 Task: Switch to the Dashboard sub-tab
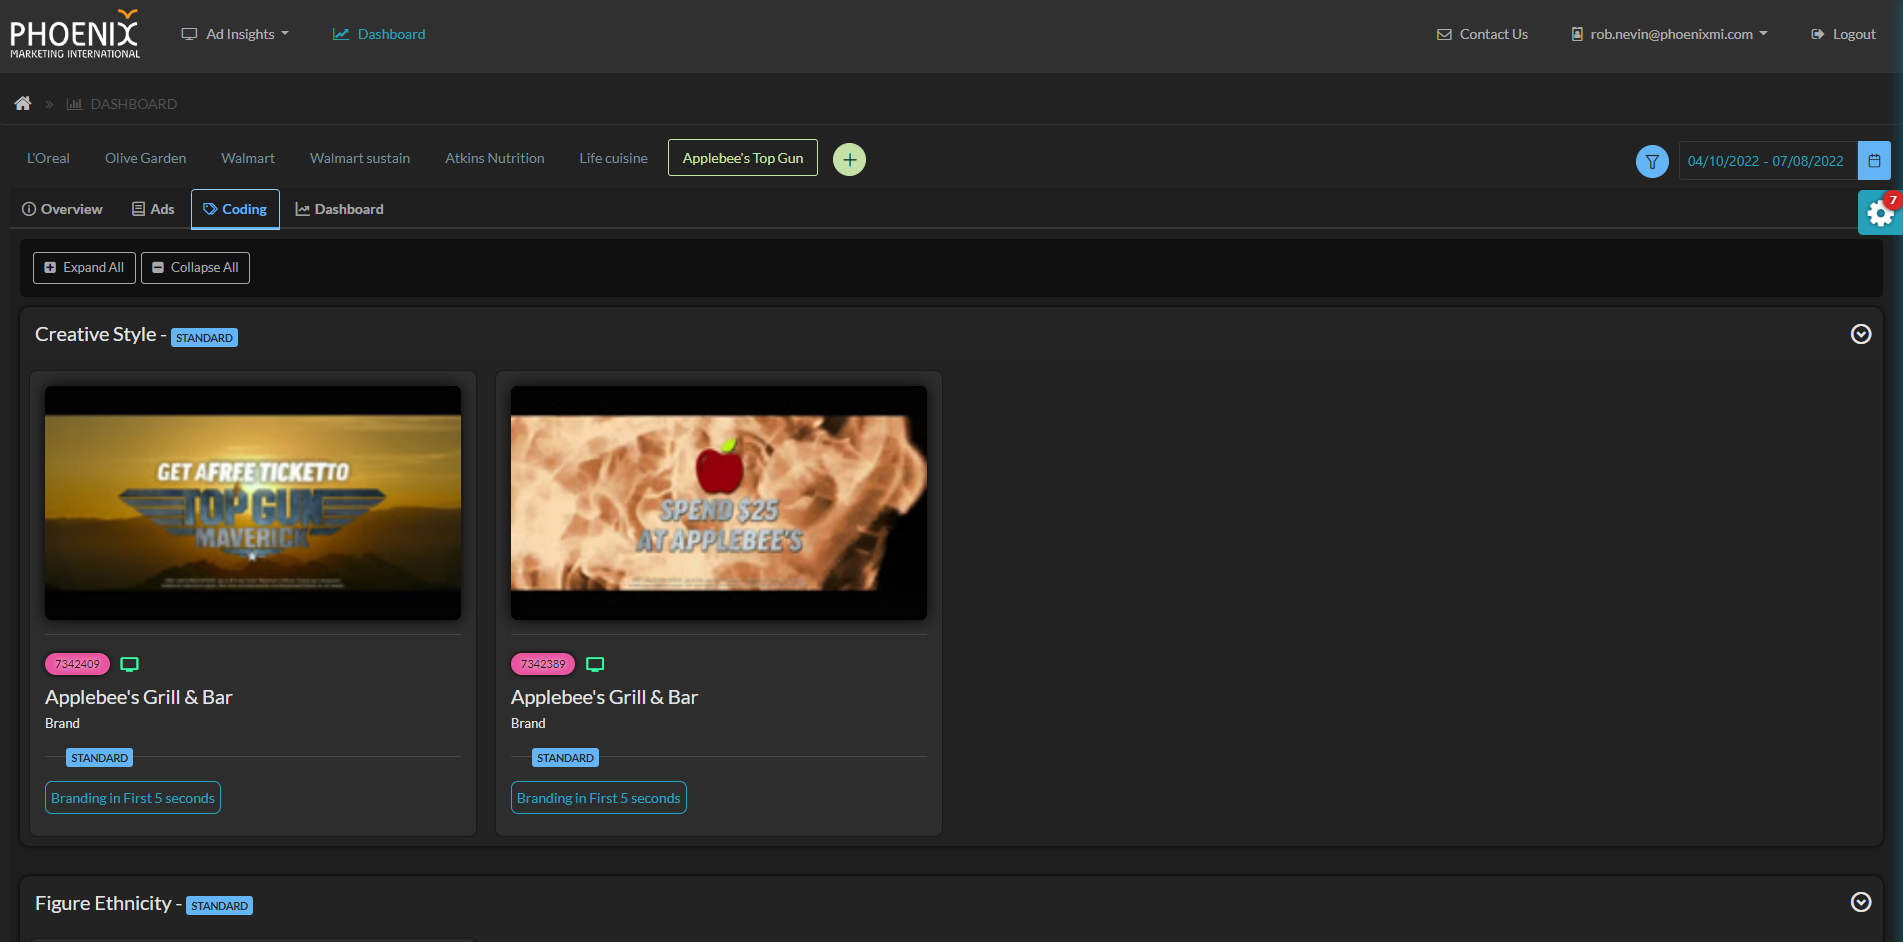[339, 209]
